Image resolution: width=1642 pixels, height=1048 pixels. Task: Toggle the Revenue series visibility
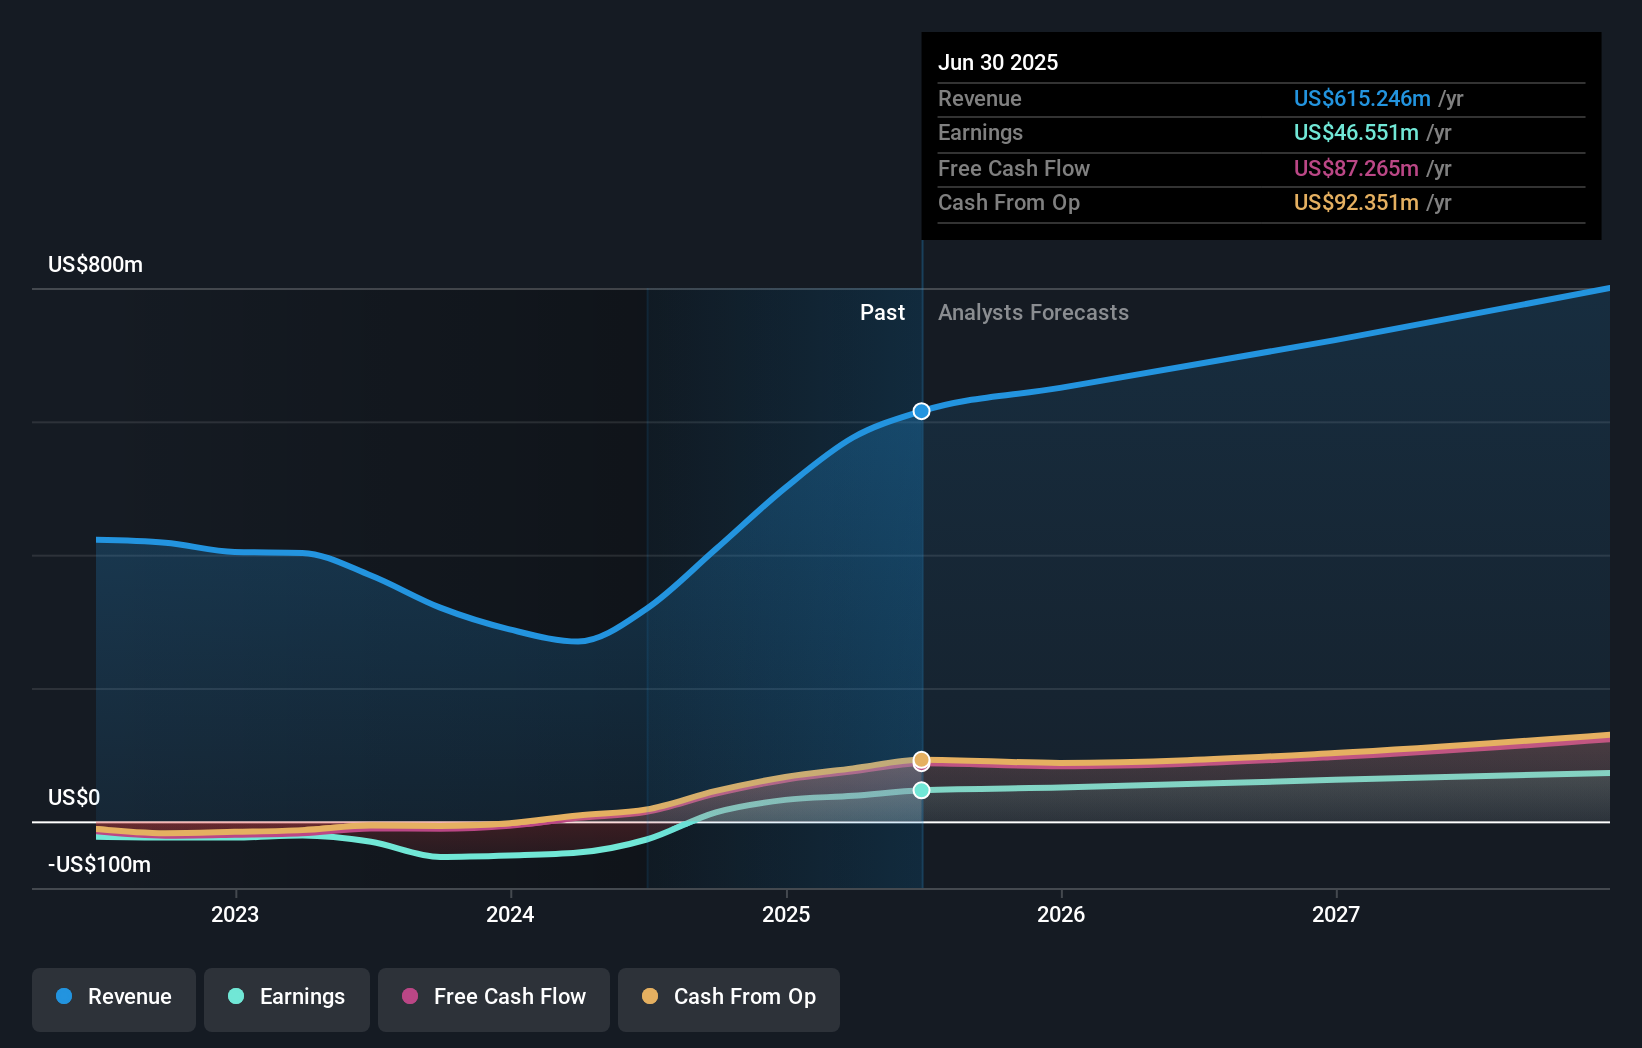tap(113, 997)
